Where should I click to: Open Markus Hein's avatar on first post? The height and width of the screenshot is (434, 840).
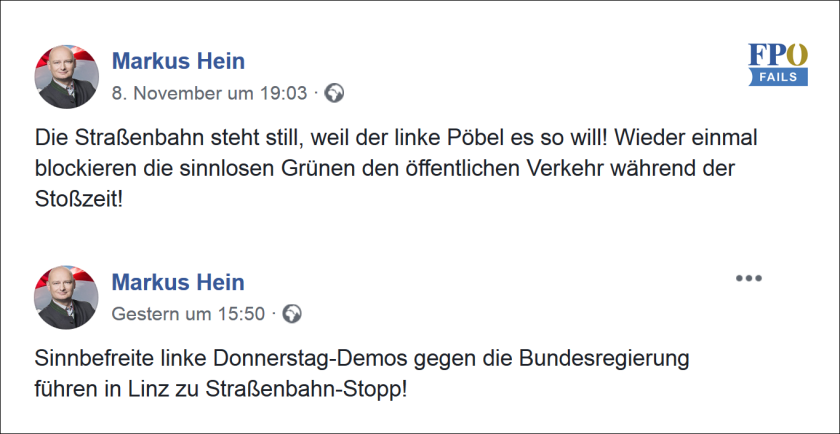coord(66,77)
